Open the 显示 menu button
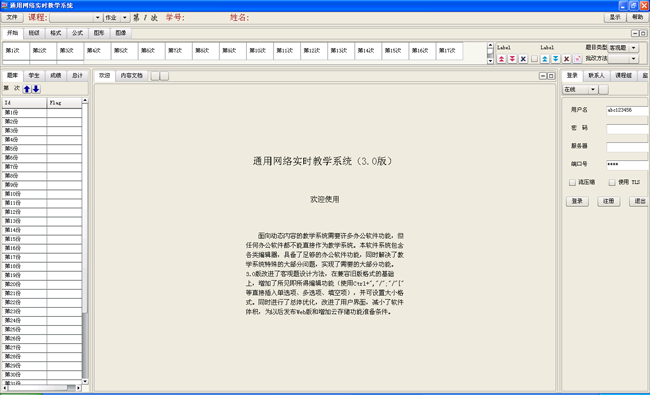 [615, 17]
